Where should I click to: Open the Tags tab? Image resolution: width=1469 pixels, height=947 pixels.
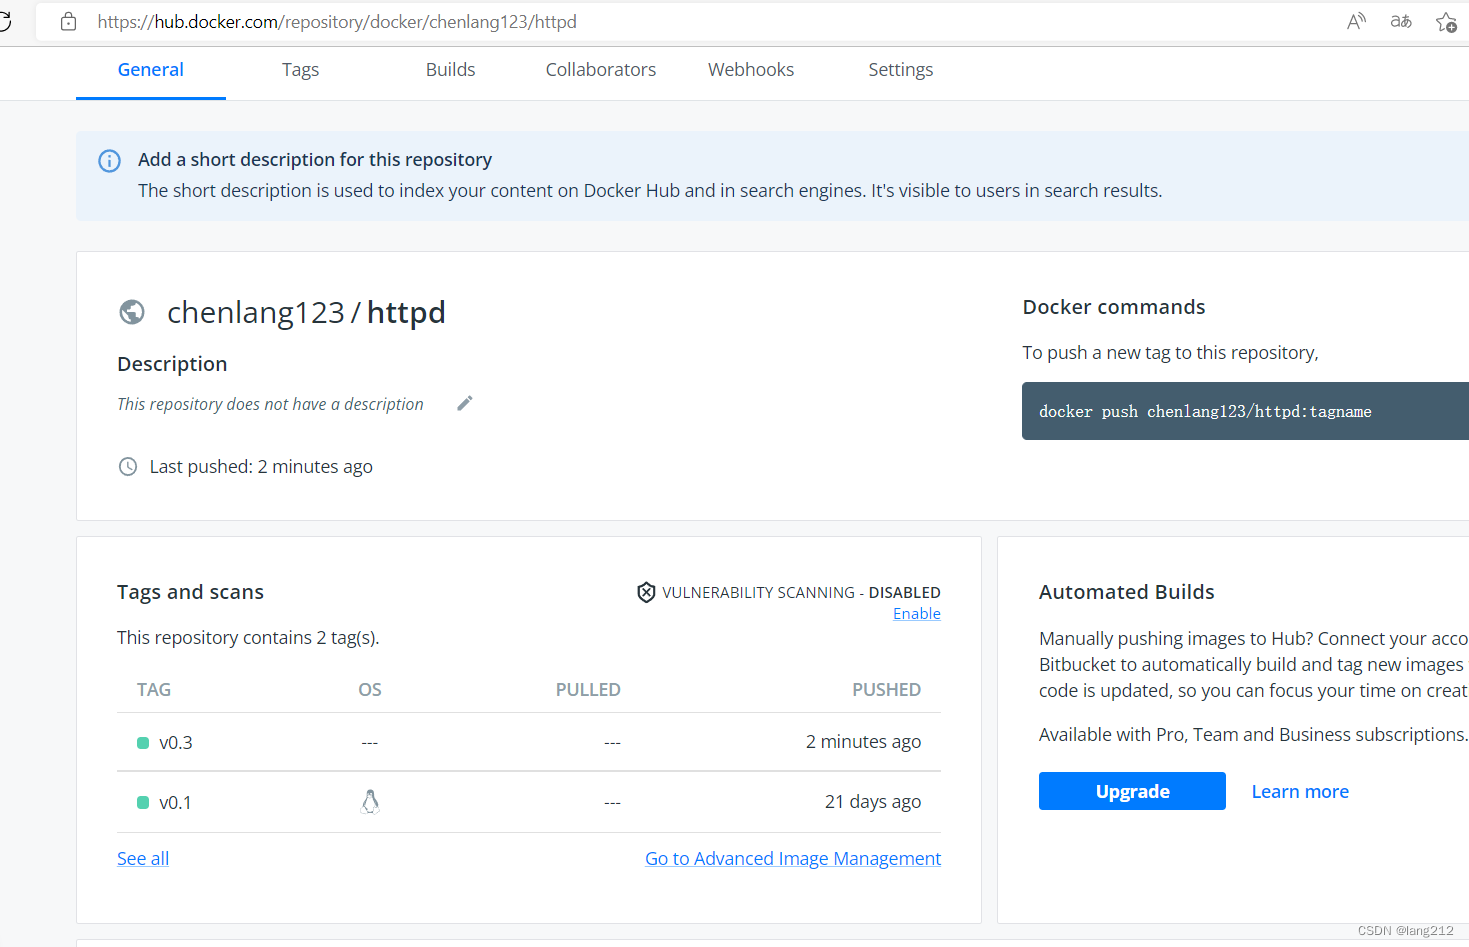[x=300, y=70]
